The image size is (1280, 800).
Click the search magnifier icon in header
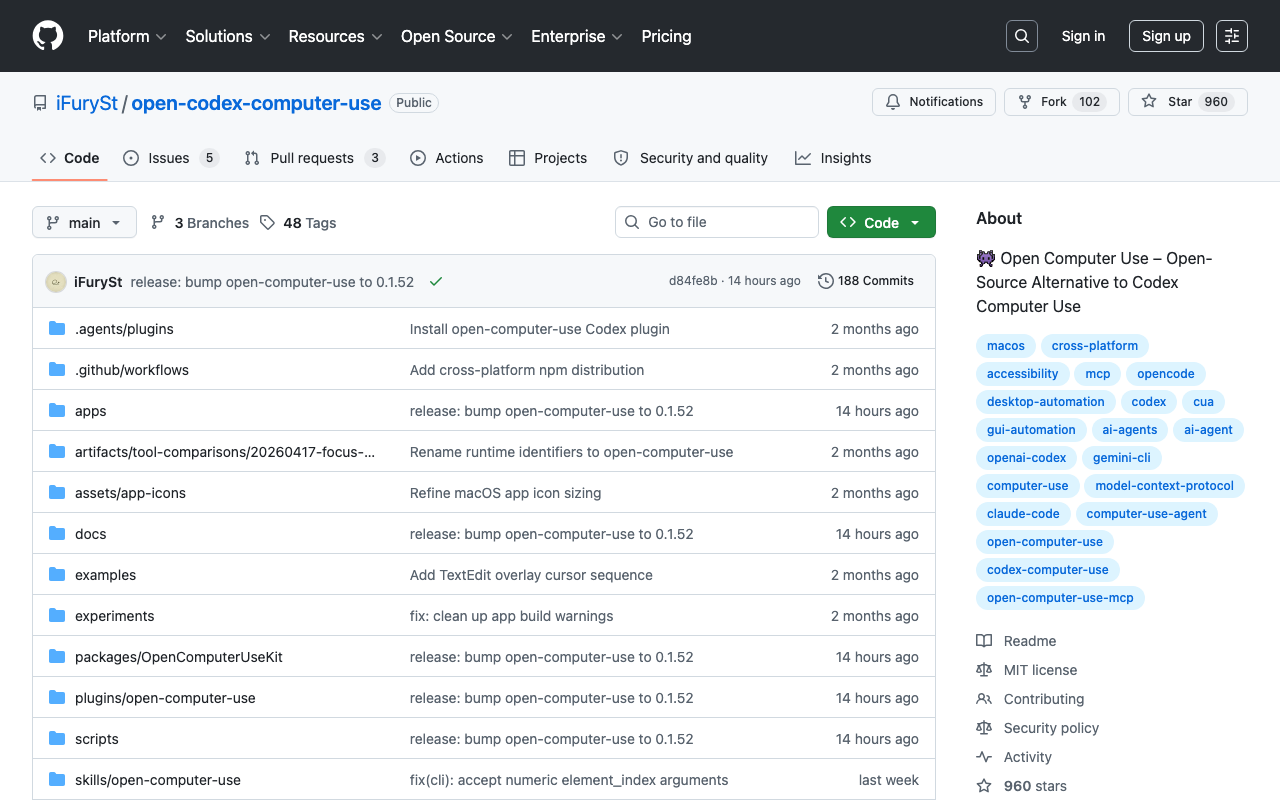[x=1022, y=36]
